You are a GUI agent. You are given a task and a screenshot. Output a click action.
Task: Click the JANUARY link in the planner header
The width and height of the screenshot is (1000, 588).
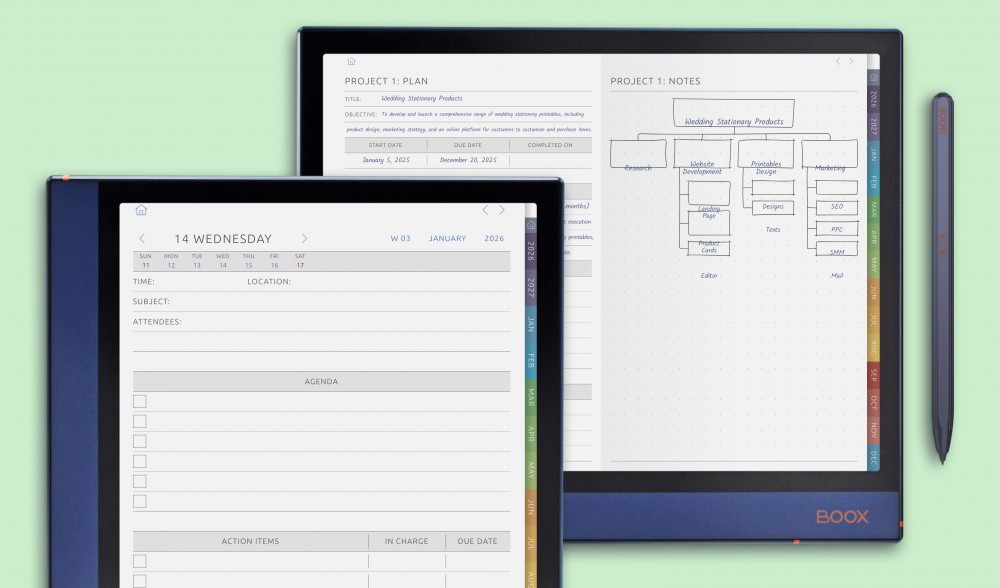pos(447,238)
